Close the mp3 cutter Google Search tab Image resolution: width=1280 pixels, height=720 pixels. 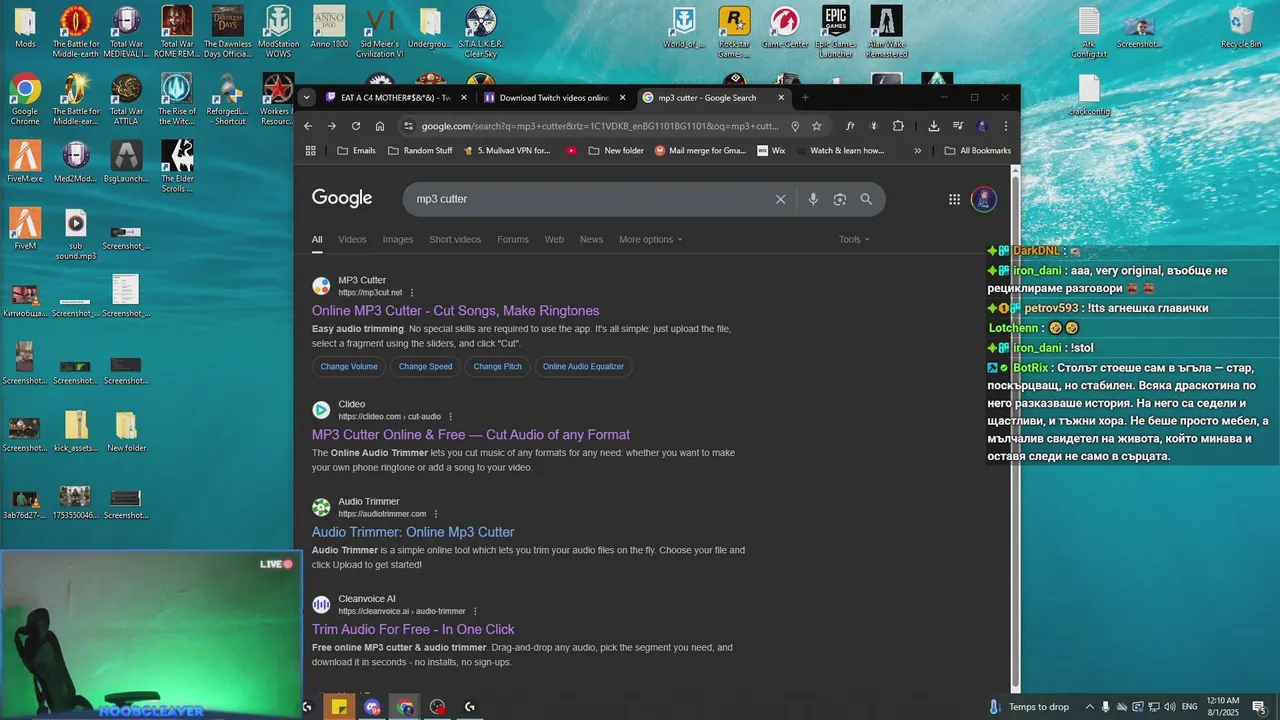(x=781, y=98)
